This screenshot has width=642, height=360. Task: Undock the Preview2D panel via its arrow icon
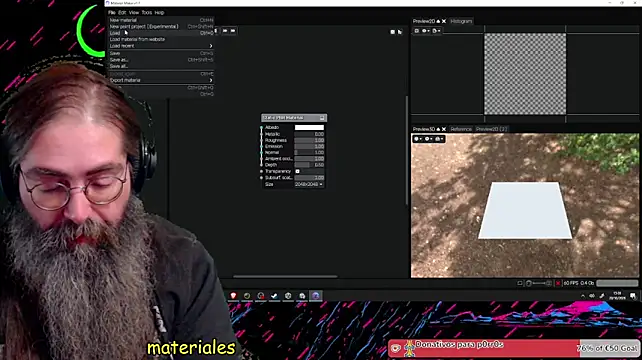[x=438, y=21]
